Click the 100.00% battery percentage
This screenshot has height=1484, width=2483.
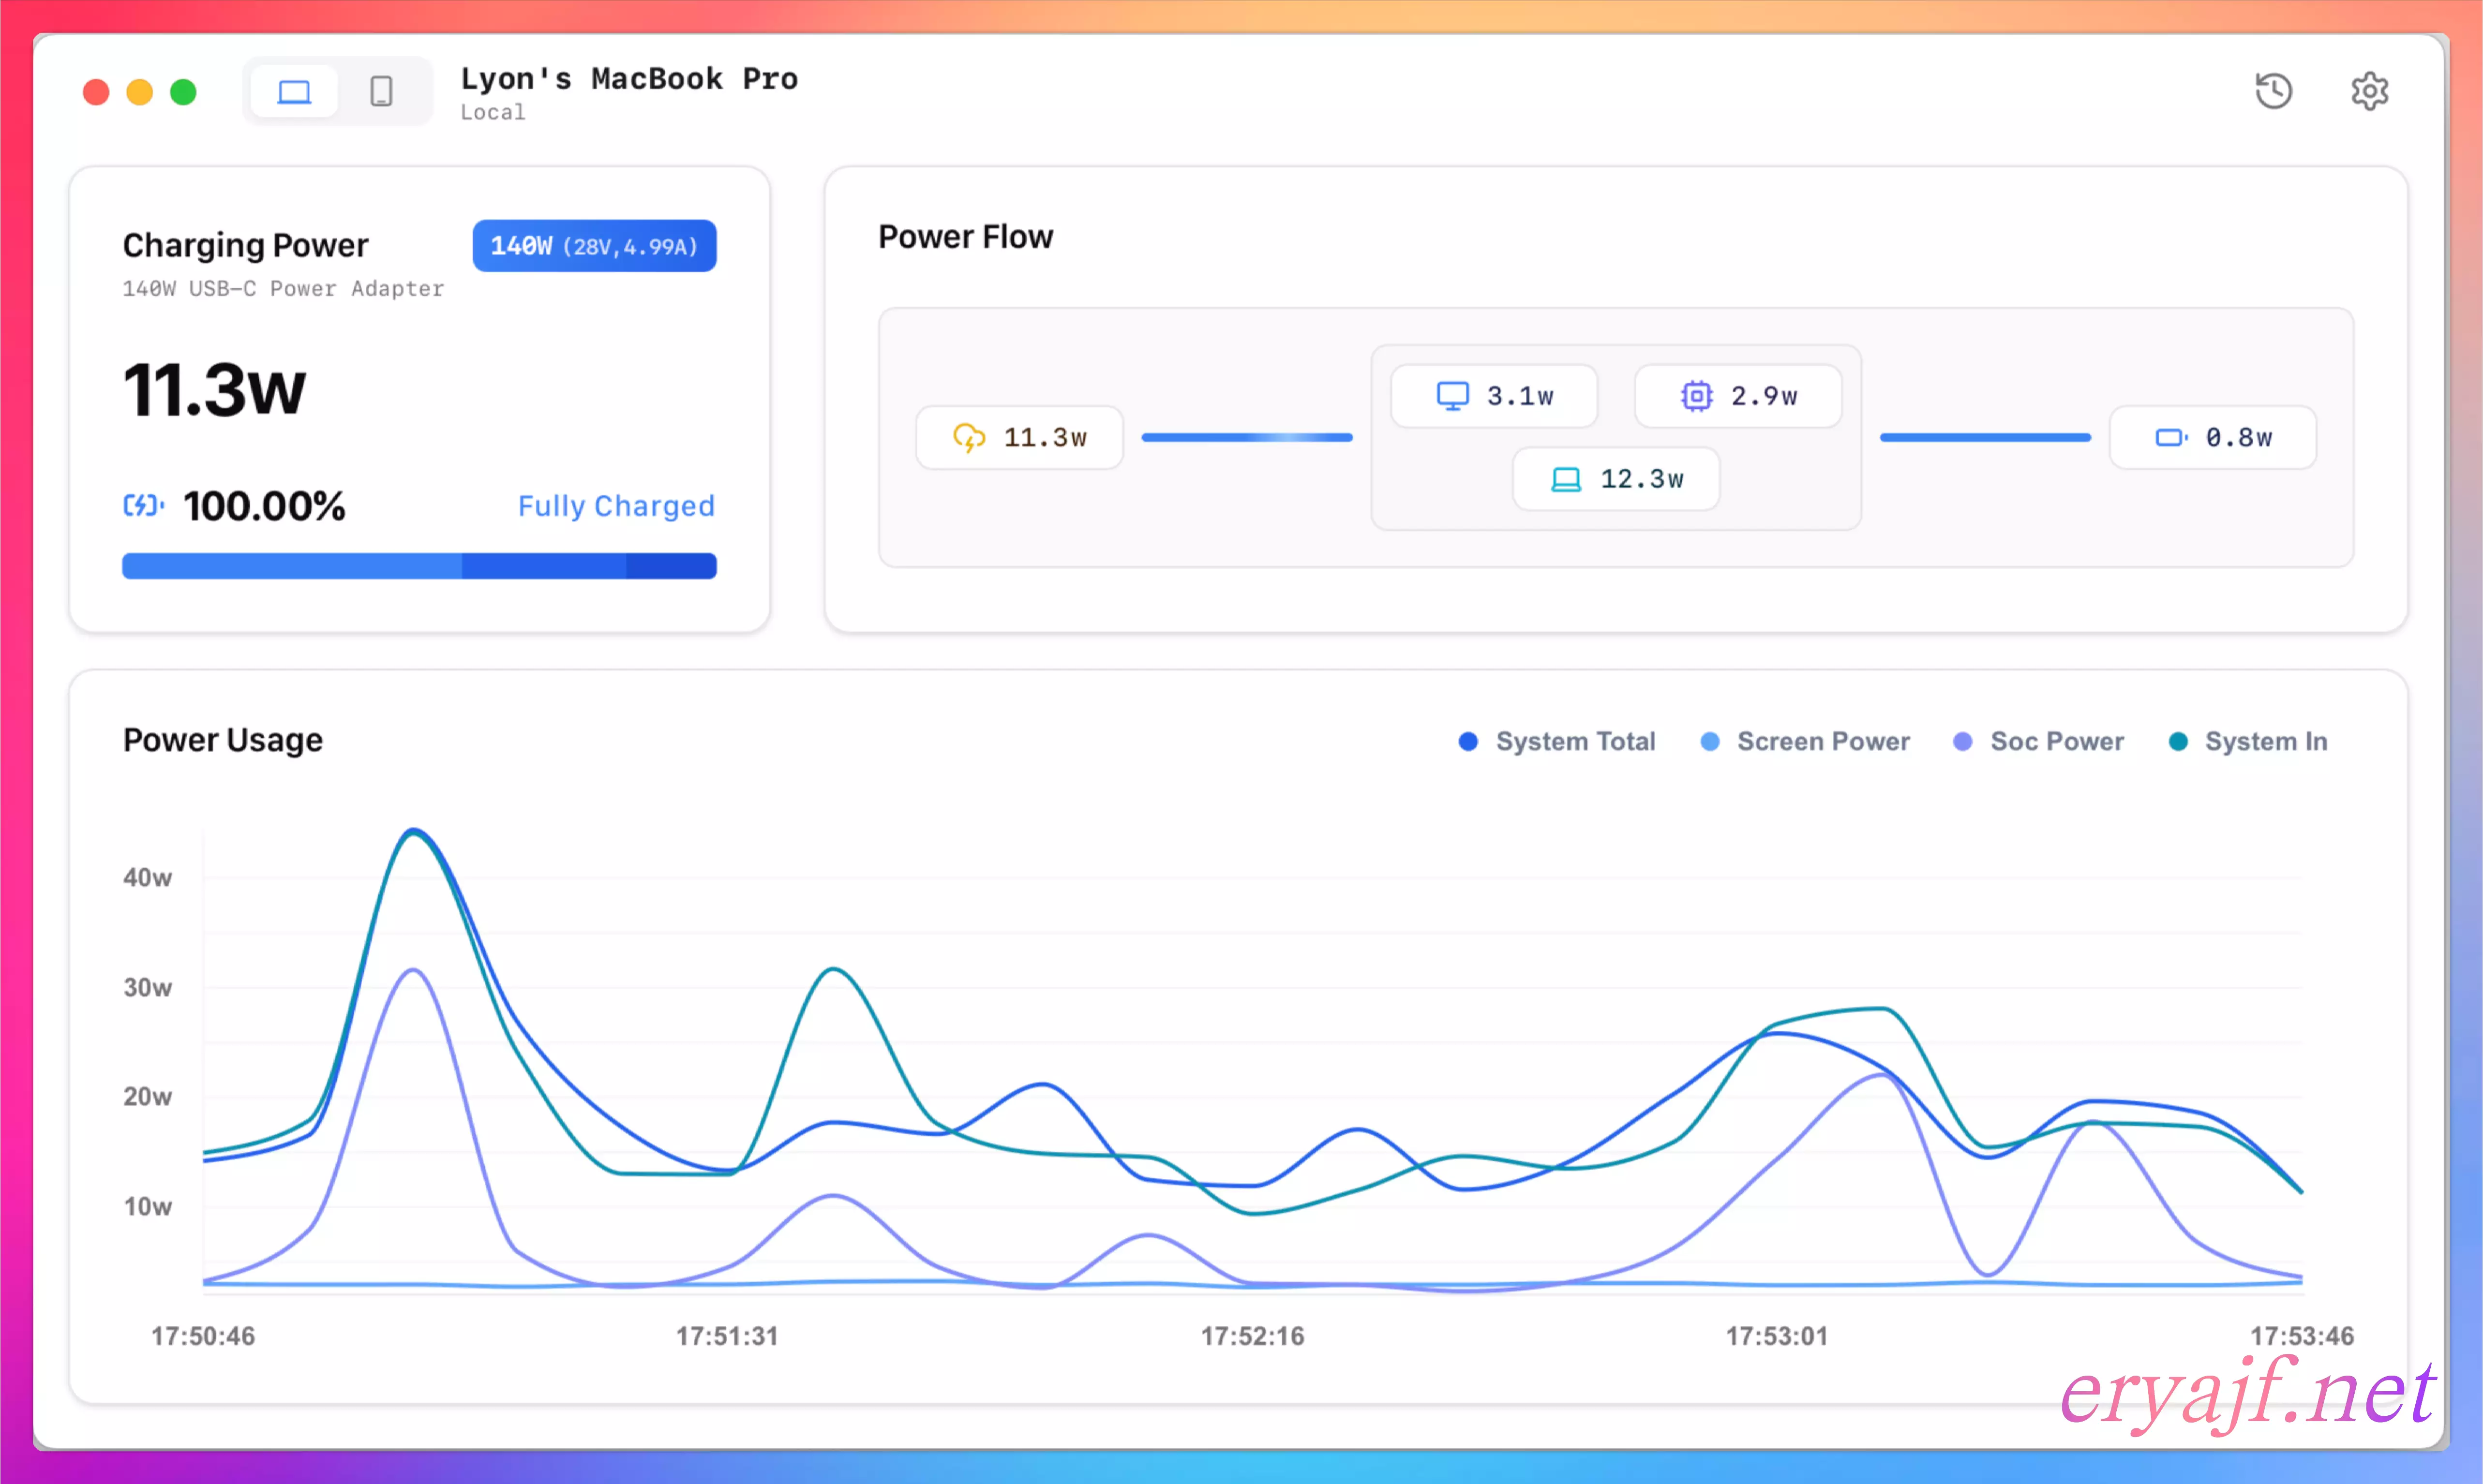pos(264,506)
